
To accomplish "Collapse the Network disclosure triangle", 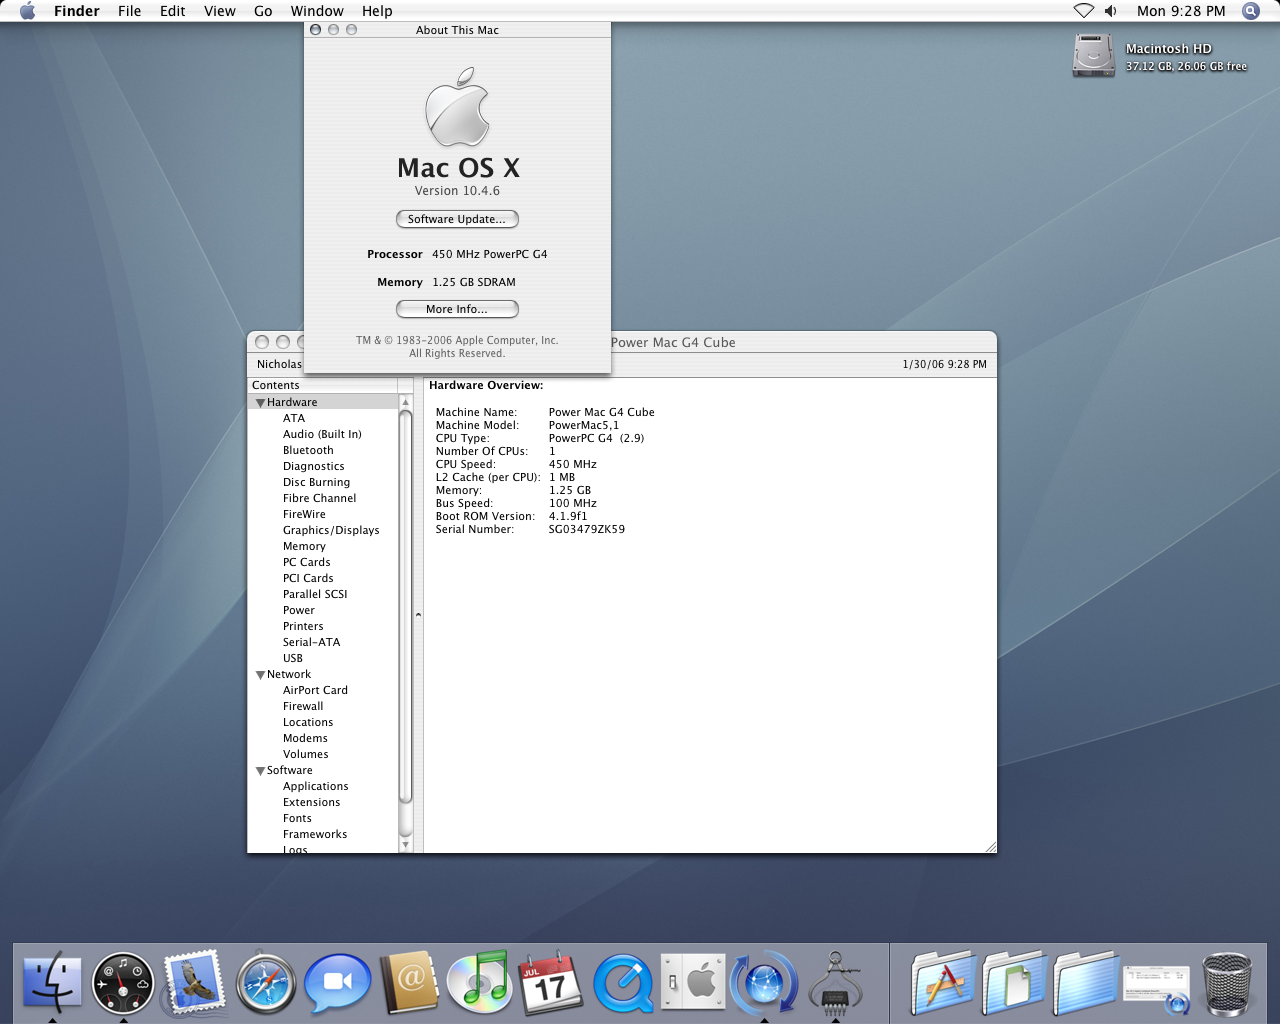I will [261, 675].
